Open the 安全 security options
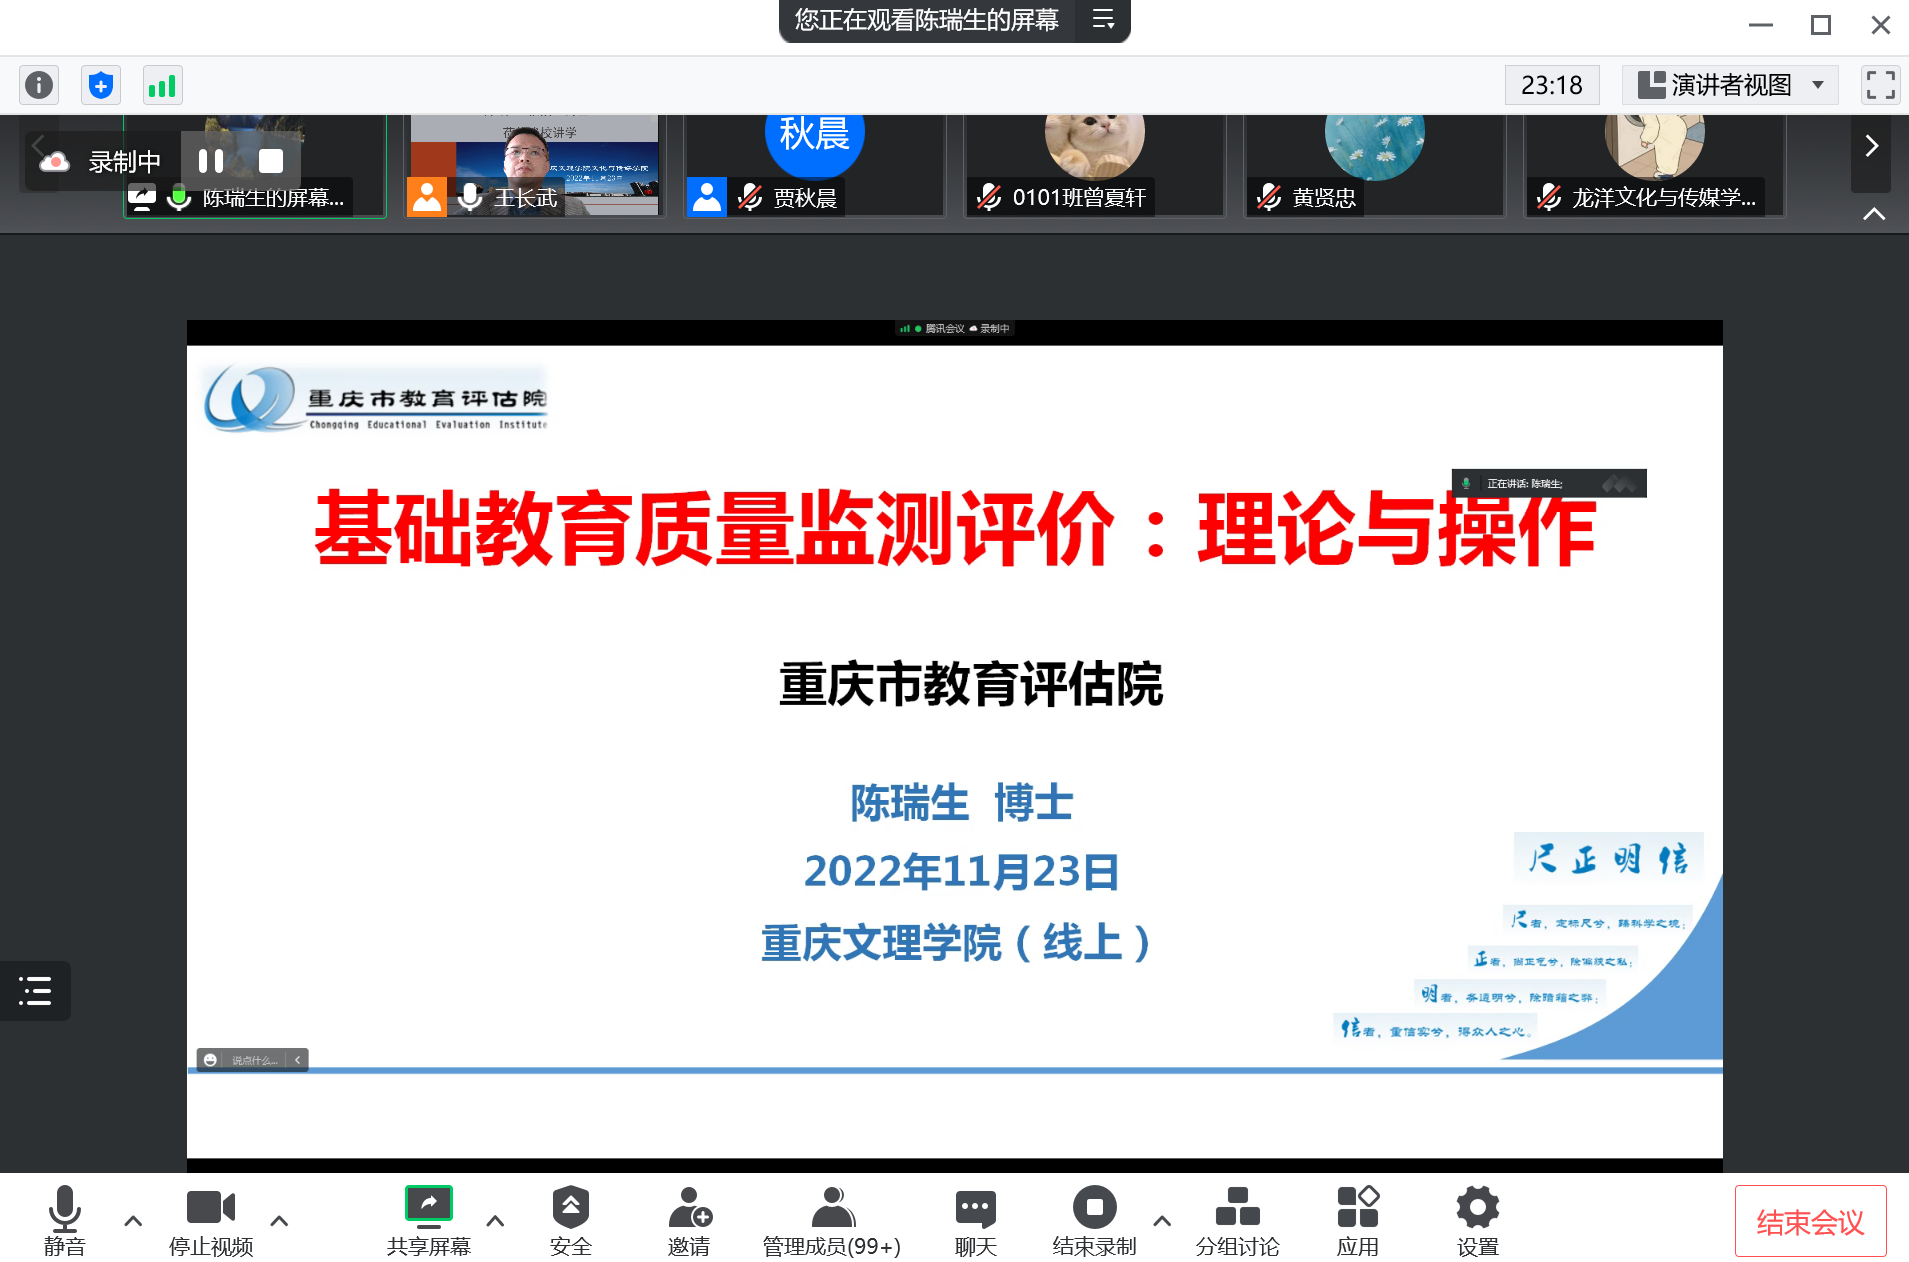The height and width of the screenshot is (1262, 1909). 570,1218
